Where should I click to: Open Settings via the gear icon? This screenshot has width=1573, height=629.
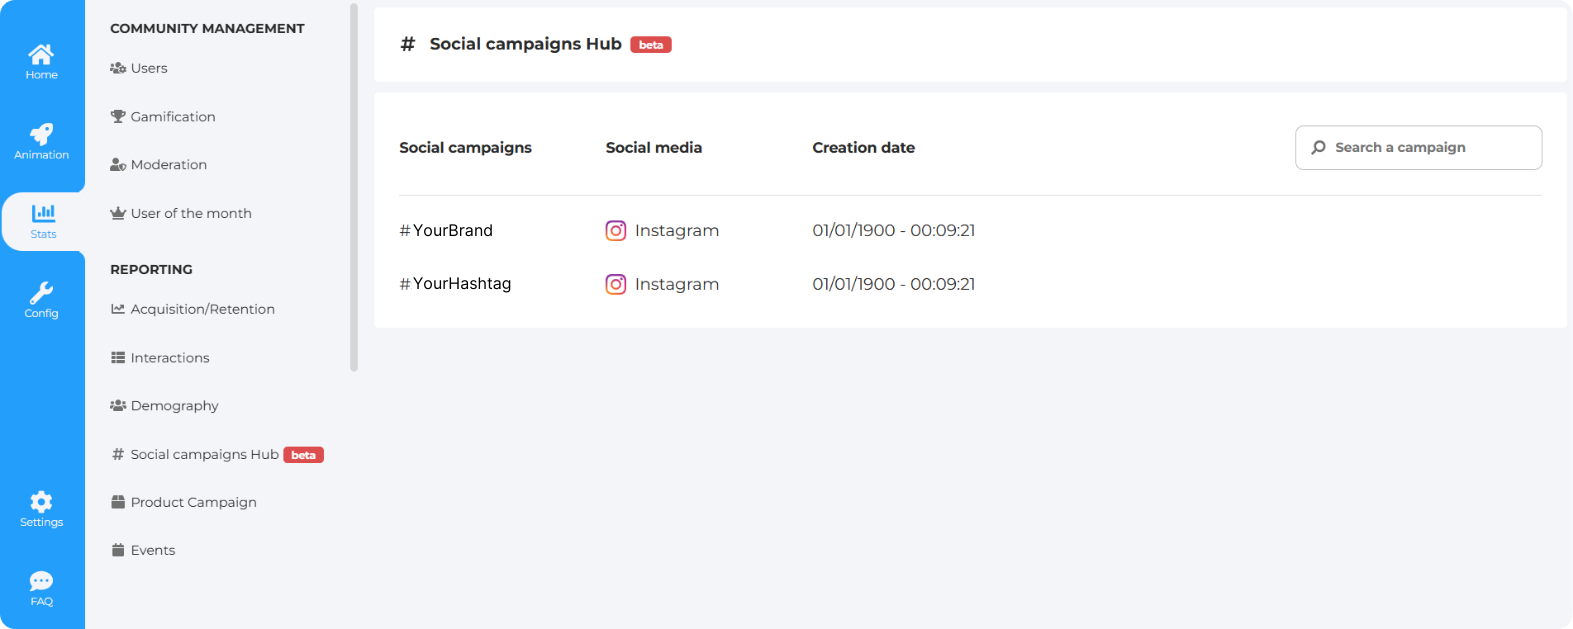tap(41, 502)
